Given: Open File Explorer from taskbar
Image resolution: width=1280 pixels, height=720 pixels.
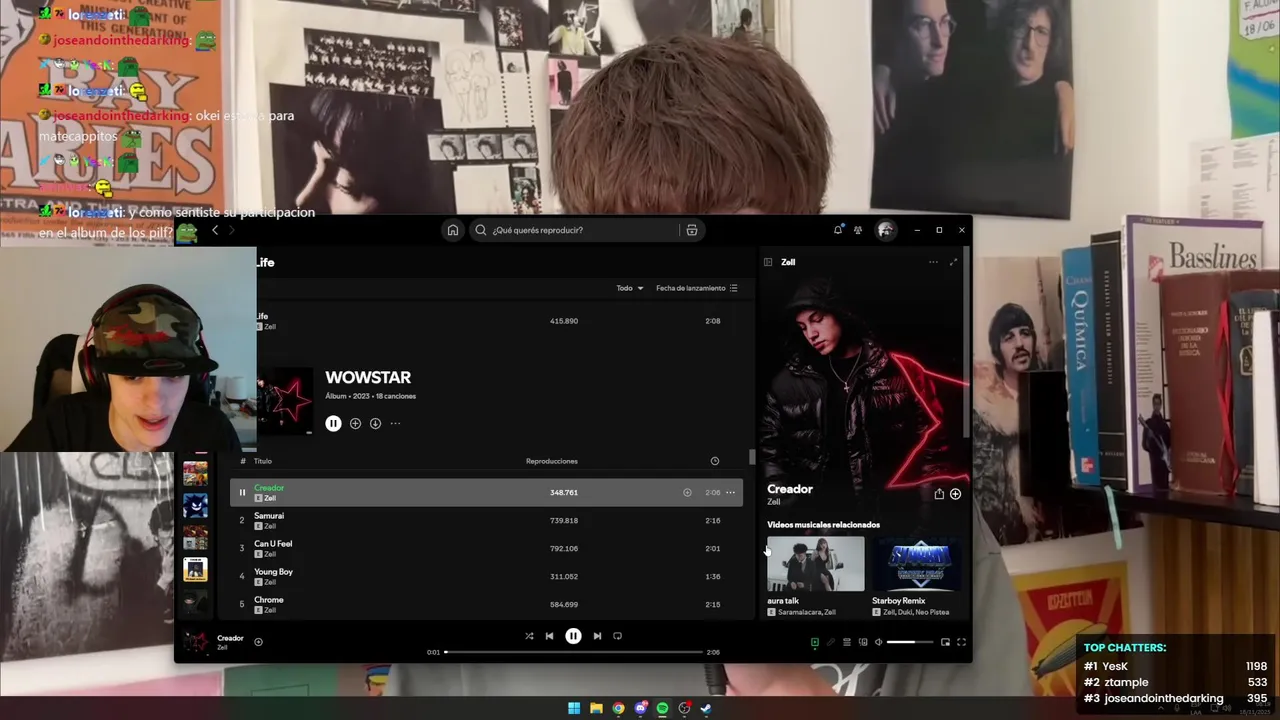Looking at the screenshot, I should tap(596, 709).
